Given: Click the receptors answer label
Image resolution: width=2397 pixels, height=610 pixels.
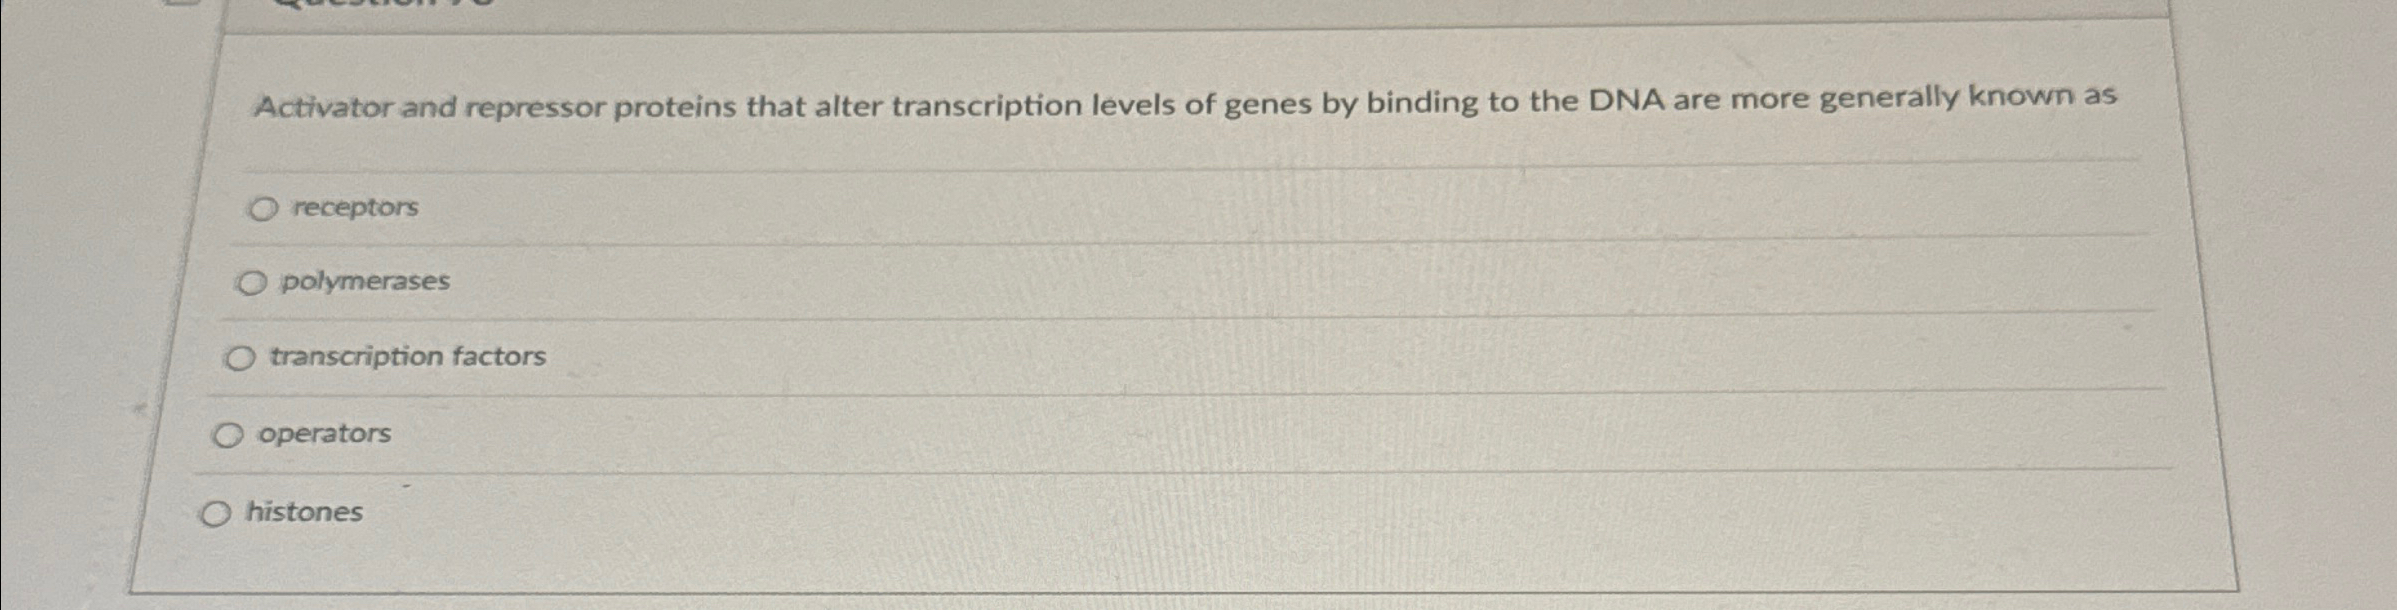Looking at the screenshot, I should 352,209.
